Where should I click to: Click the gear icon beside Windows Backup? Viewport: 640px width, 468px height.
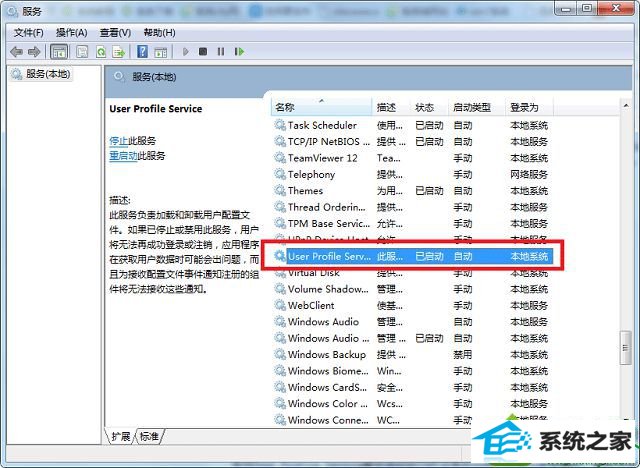[280, 354]
